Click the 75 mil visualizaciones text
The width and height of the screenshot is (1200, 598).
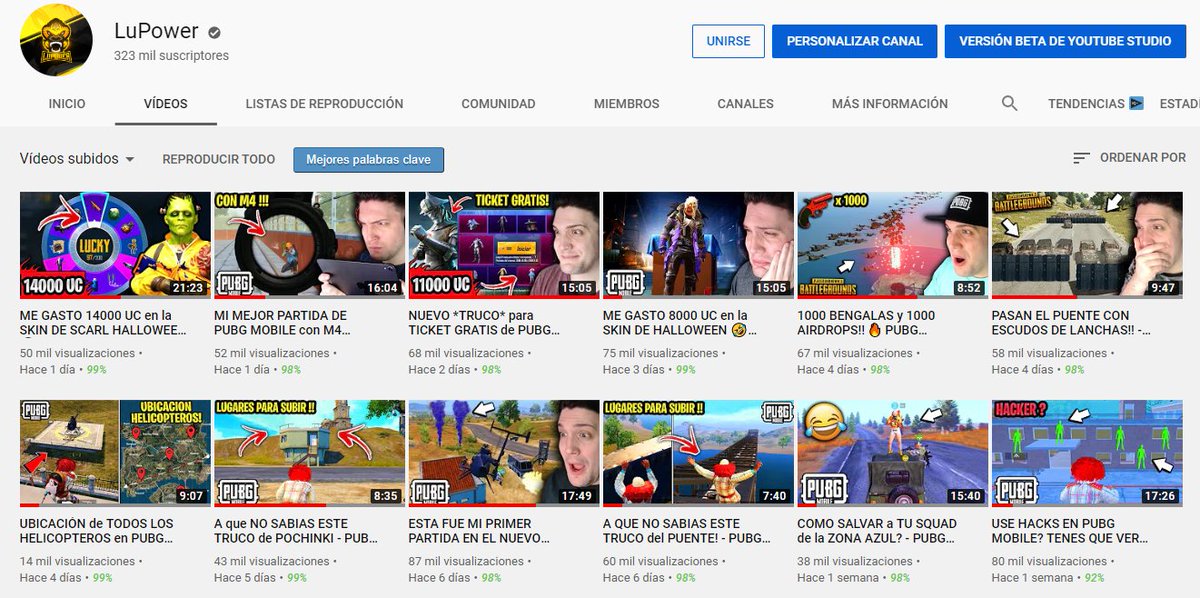(x=660, y=353)
